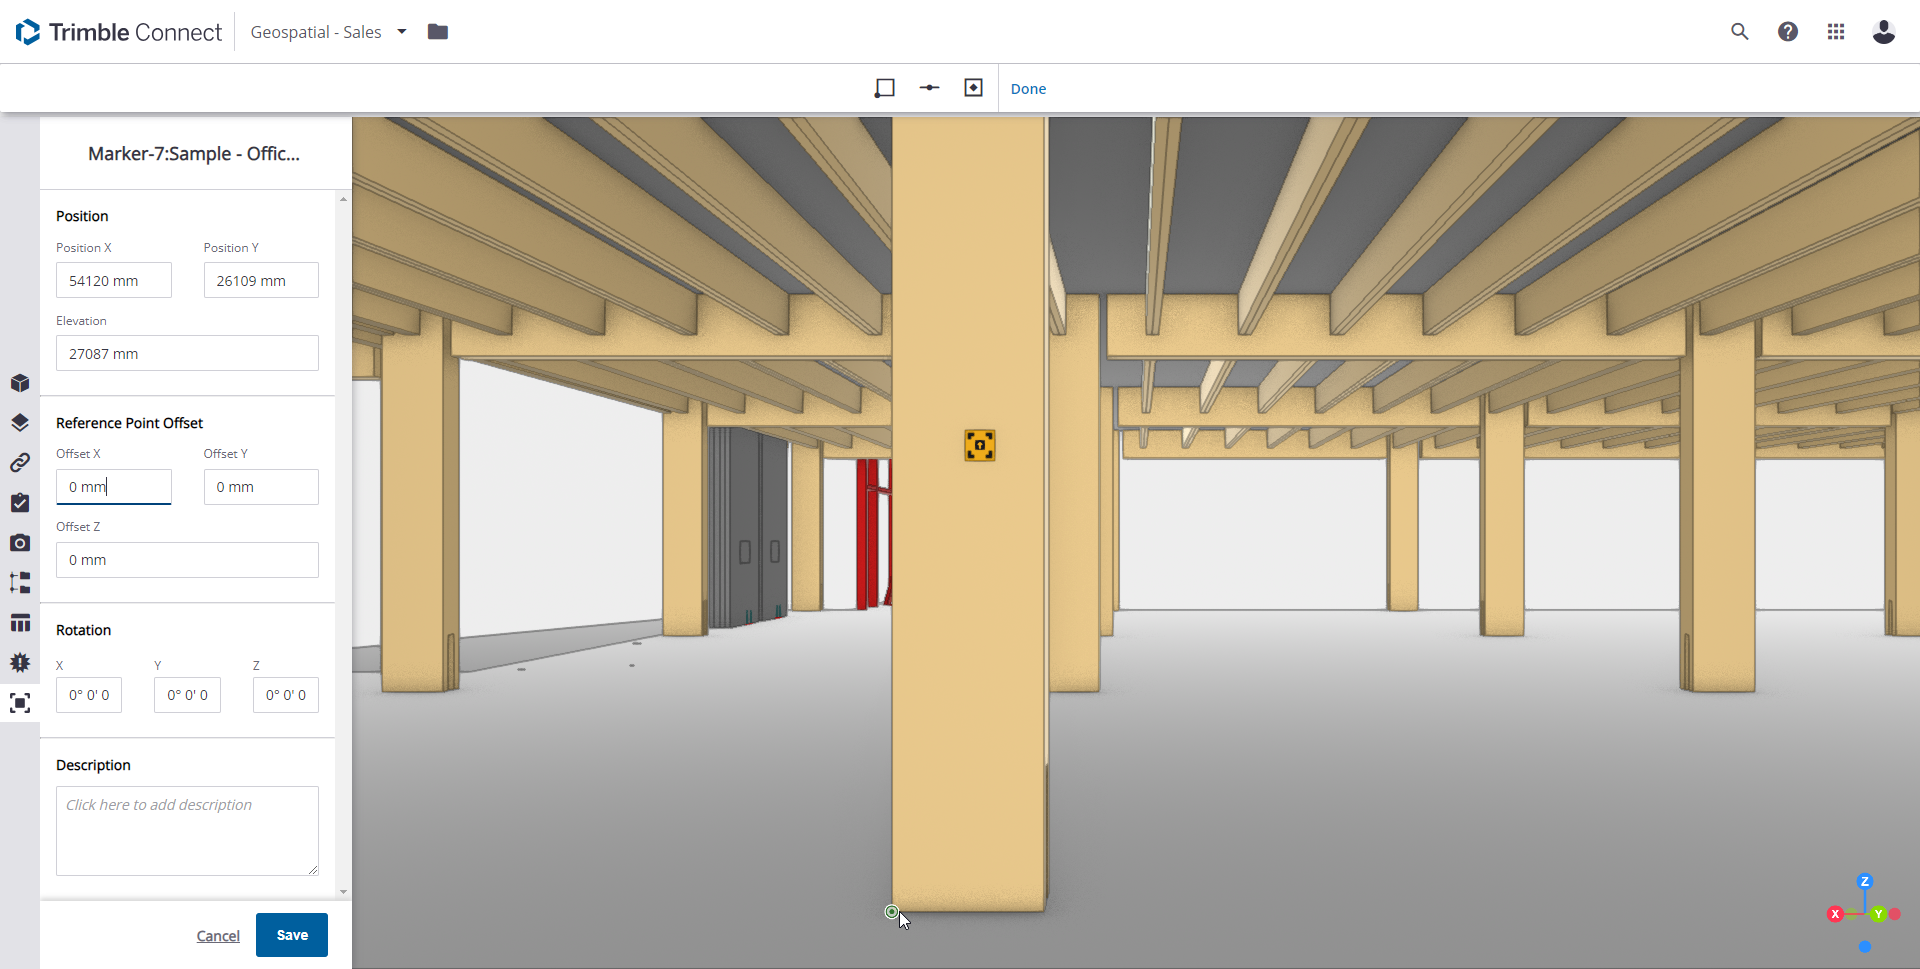1920x969 pixels.
Task: Save the Marker-7 settings
Action: tap(291, 934)
